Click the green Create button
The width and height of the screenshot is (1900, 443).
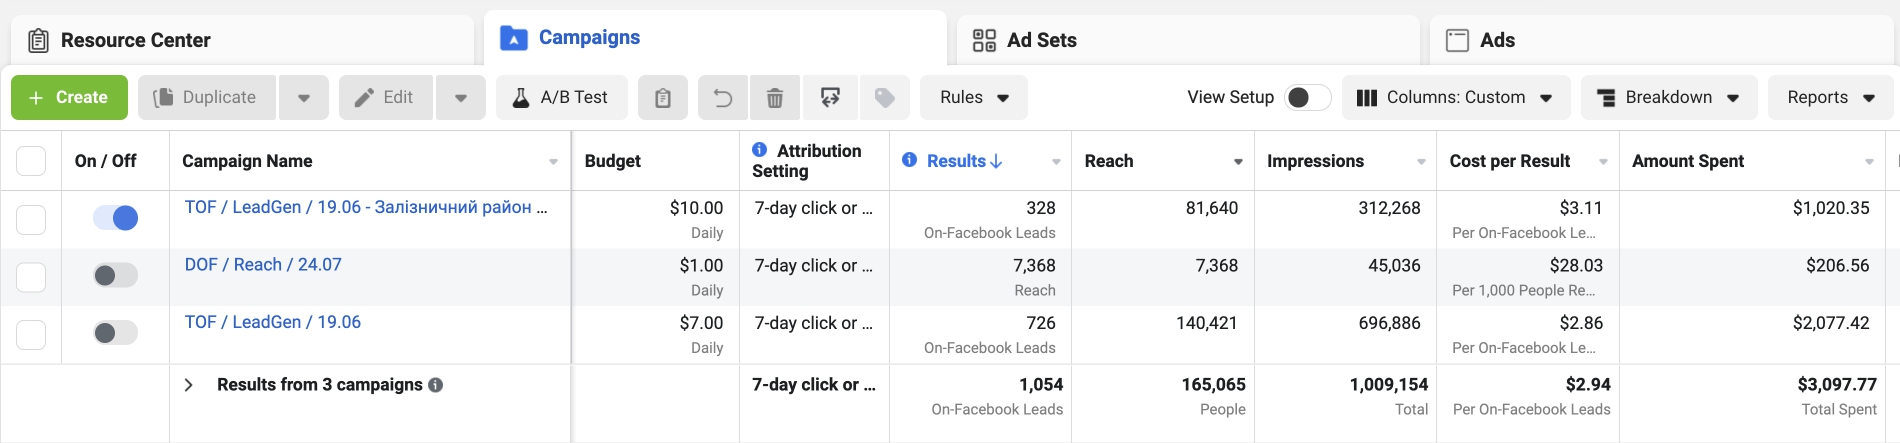69,98
